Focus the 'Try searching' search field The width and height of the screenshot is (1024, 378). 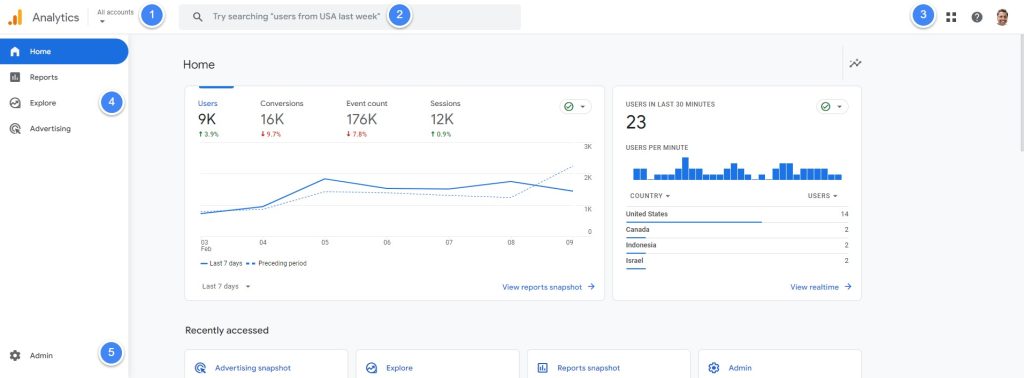pos(350,17)
